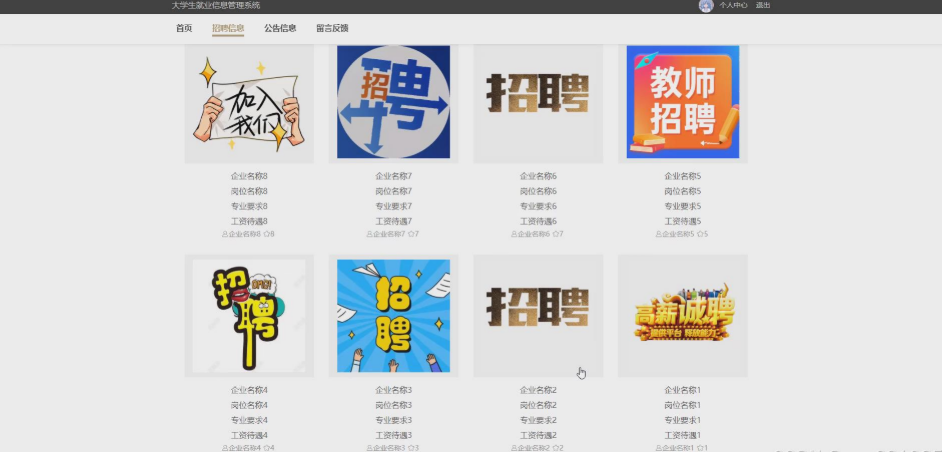
Task: Click the 大学生就业信息管理系统 site title
Action: [x=216, y=5]
